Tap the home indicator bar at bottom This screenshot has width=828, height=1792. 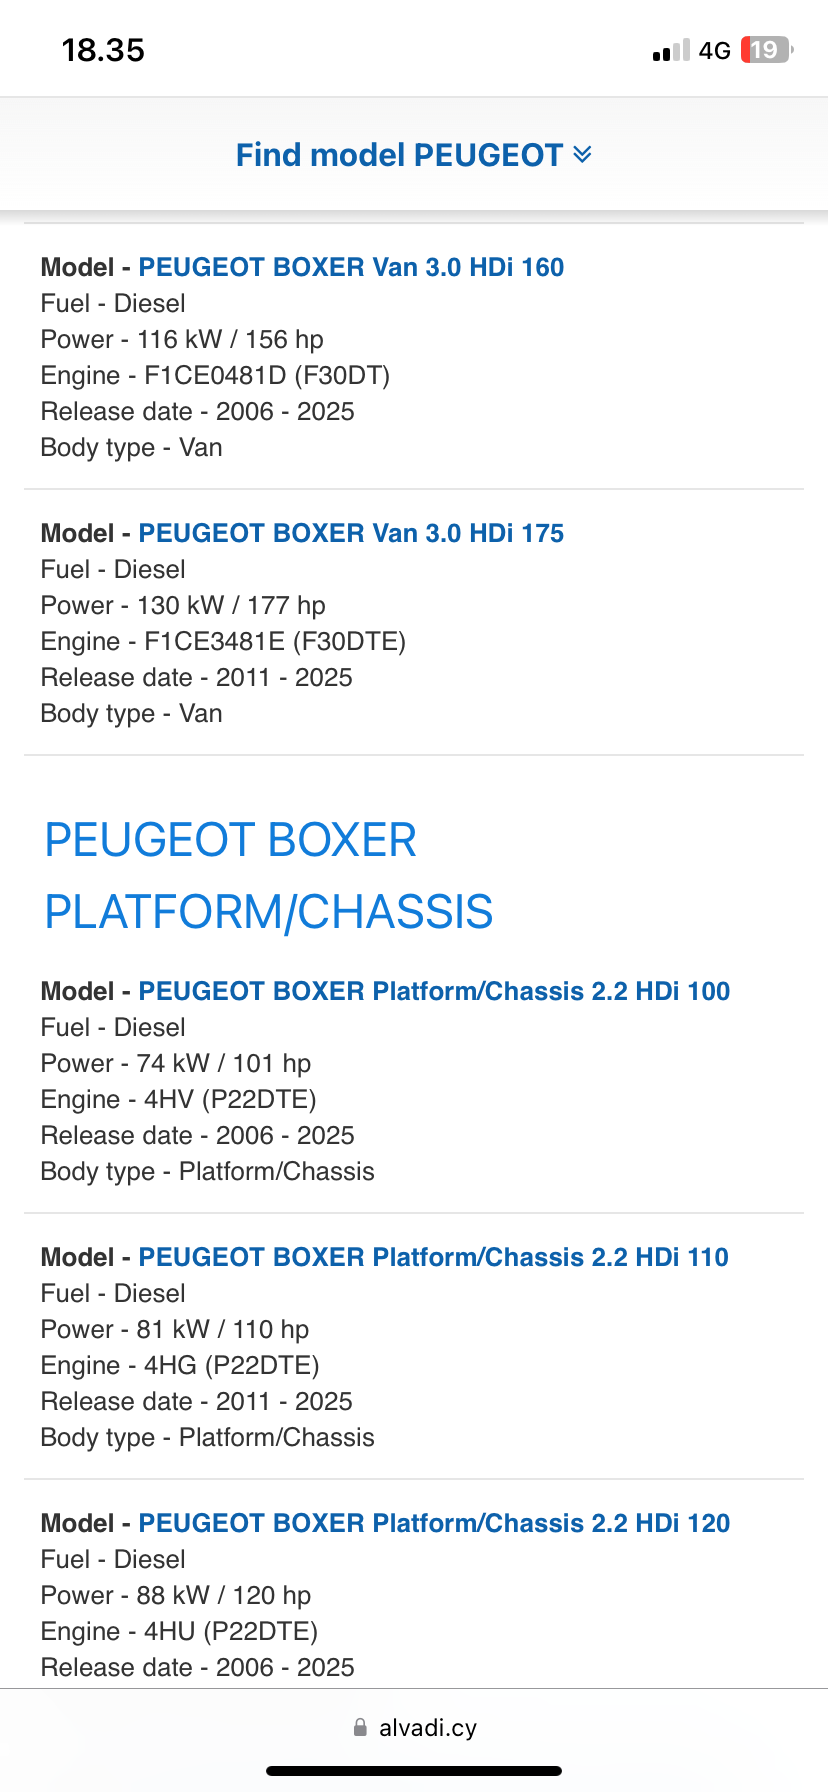coord(414,1771)
